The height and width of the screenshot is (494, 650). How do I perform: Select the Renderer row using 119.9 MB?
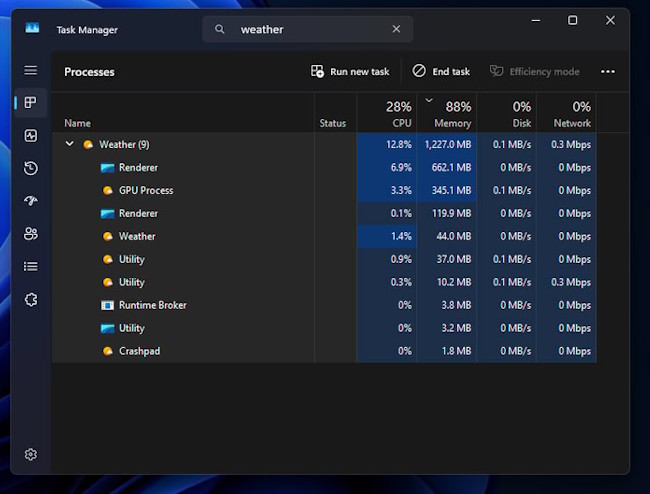324,213
